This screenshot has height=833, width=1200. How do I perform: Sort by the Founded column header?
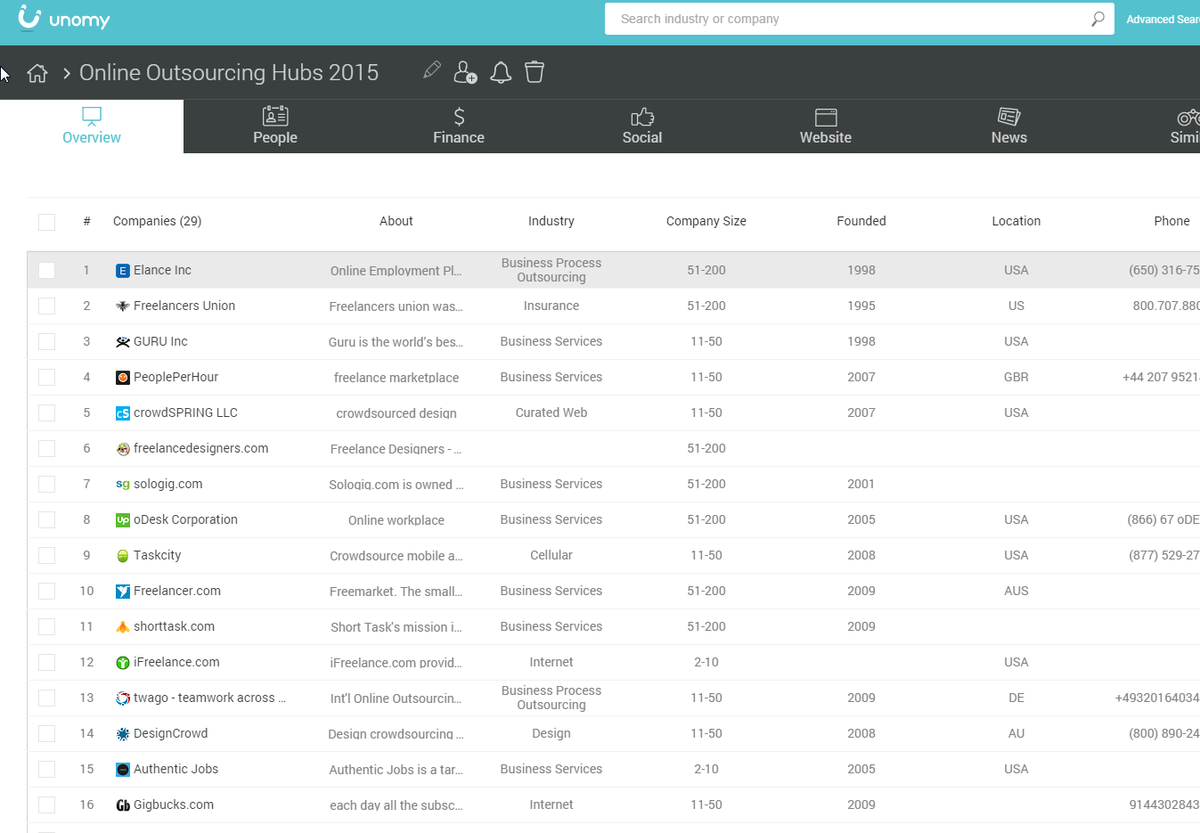click(861, 221)
